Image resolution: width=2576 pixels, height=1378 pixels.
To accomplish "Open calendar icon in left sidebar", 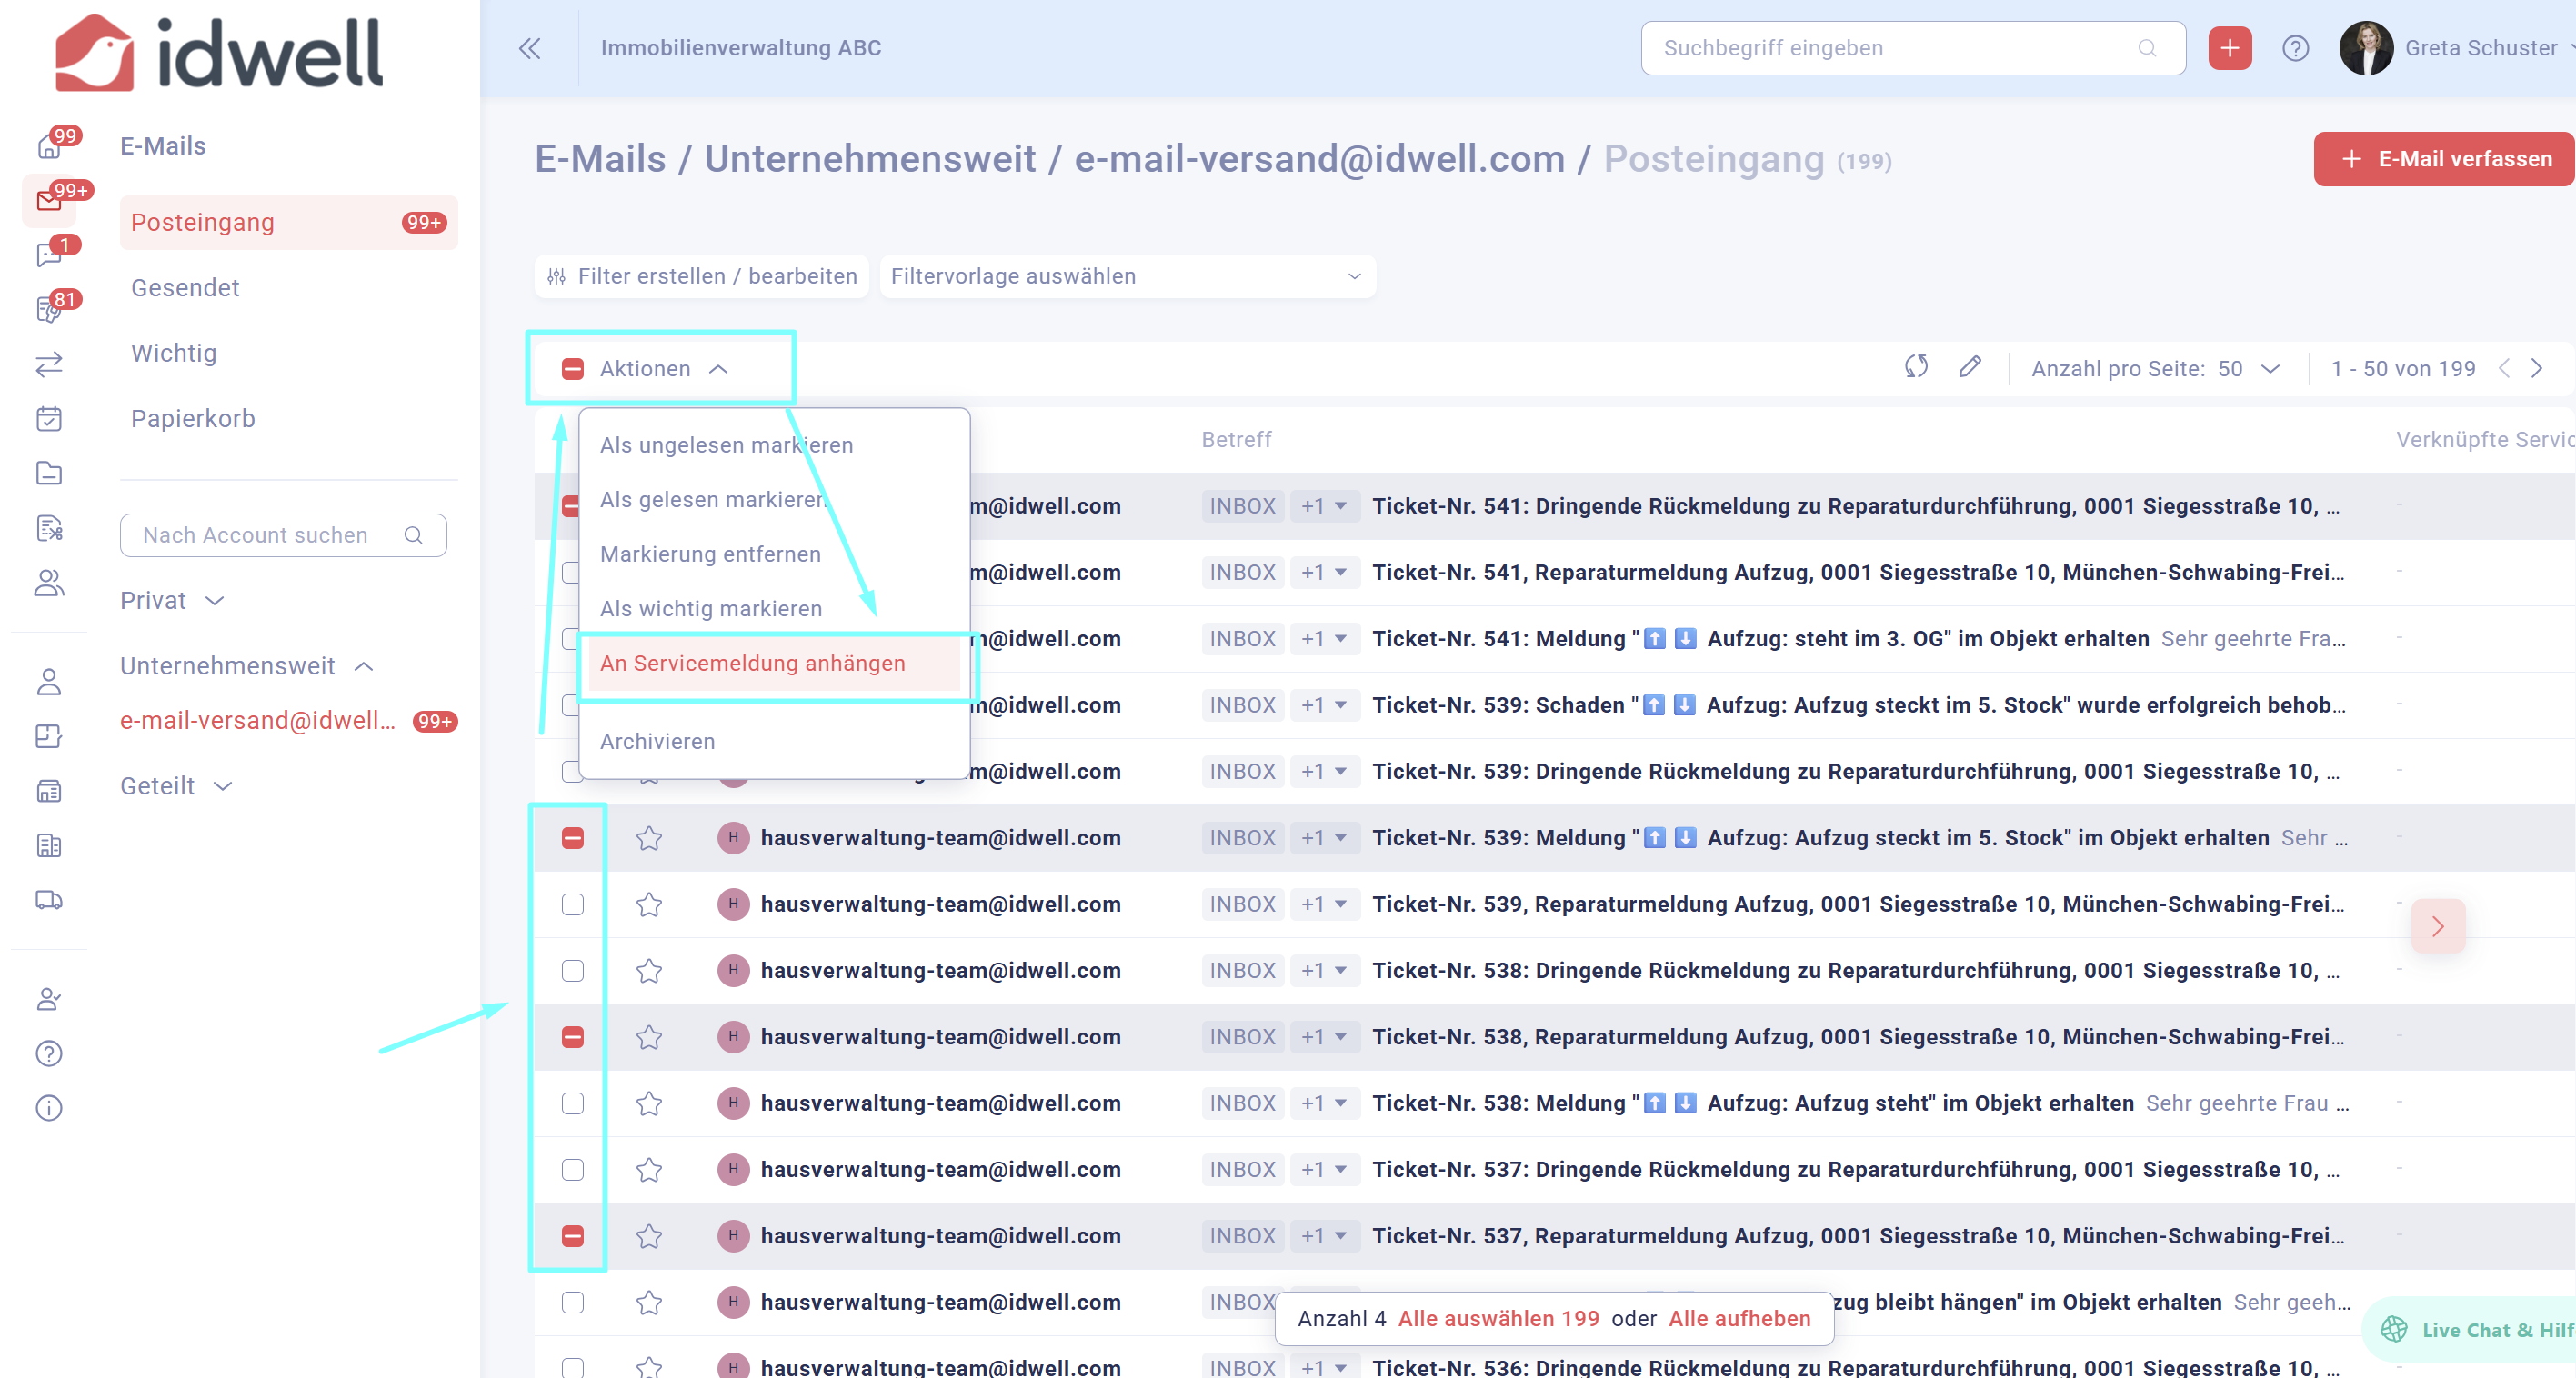I will click(48, 418).
